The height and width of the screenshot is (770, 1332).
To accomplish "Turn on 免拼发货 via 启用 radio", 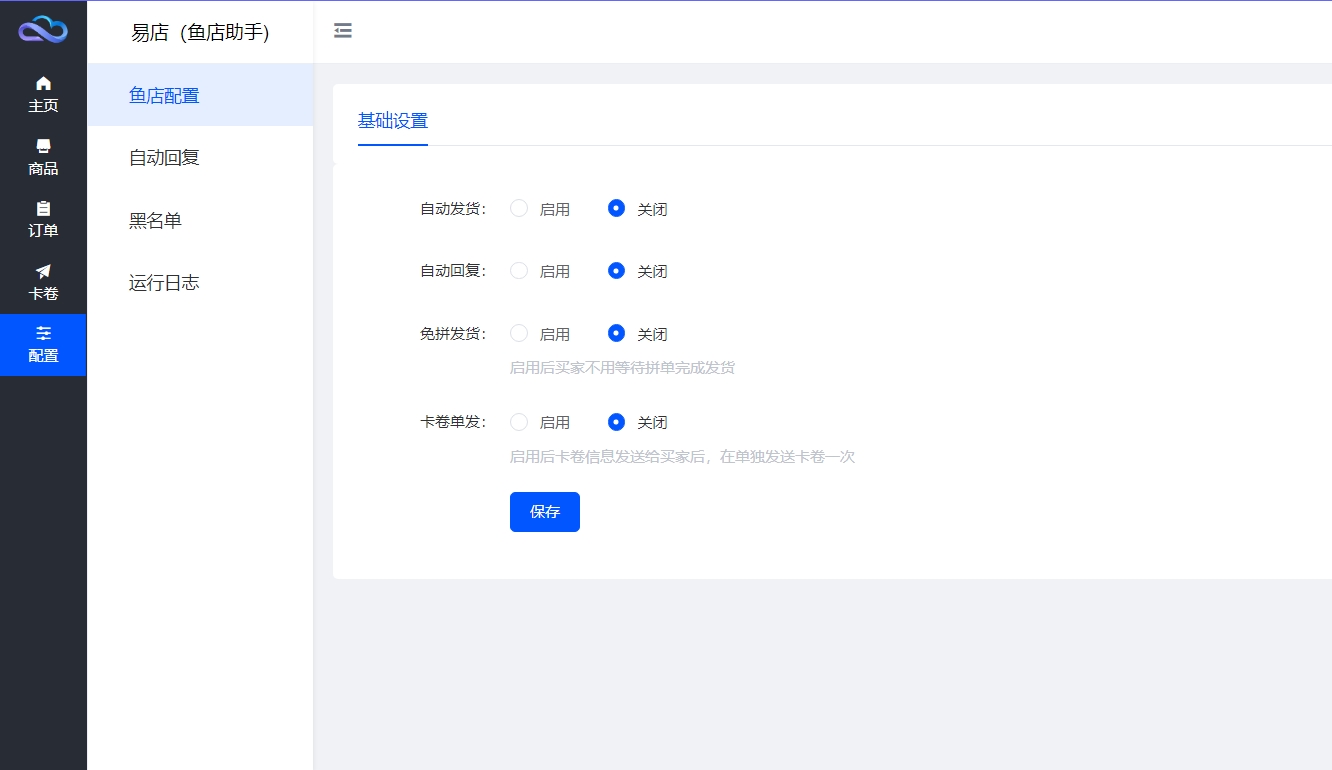I will coord(519,333).
